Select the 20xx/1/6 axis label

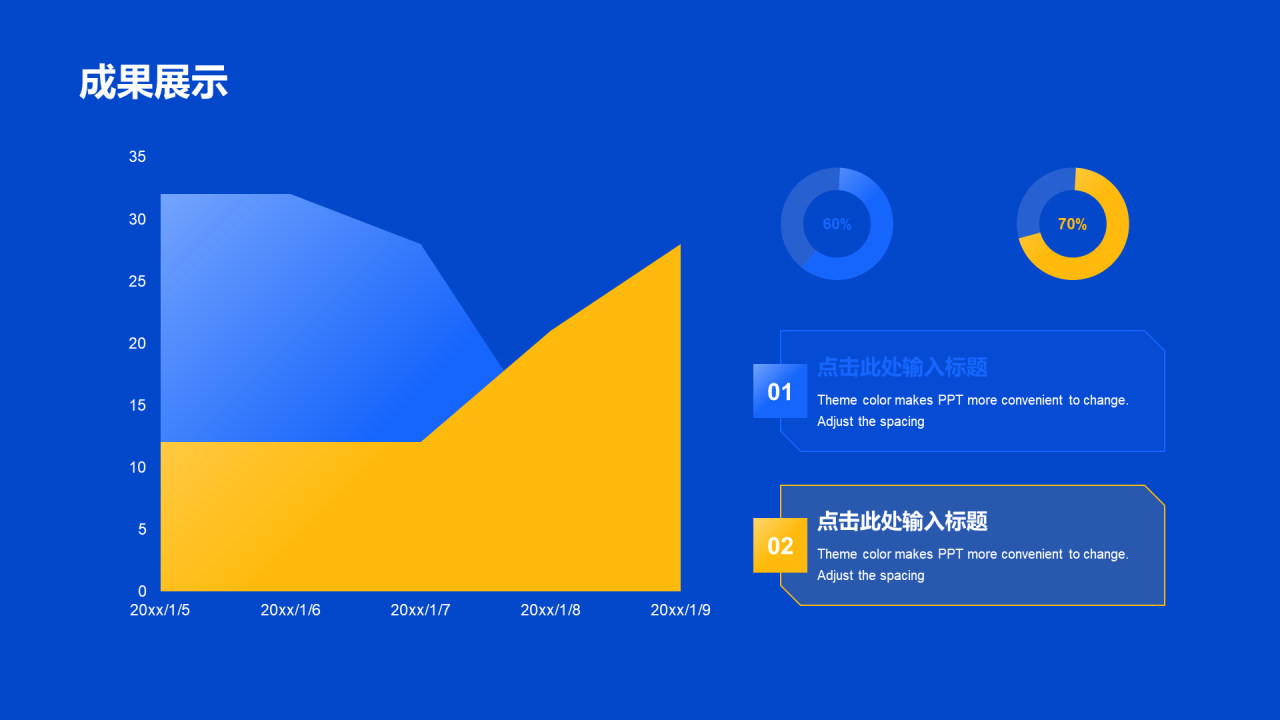point(290,610)
